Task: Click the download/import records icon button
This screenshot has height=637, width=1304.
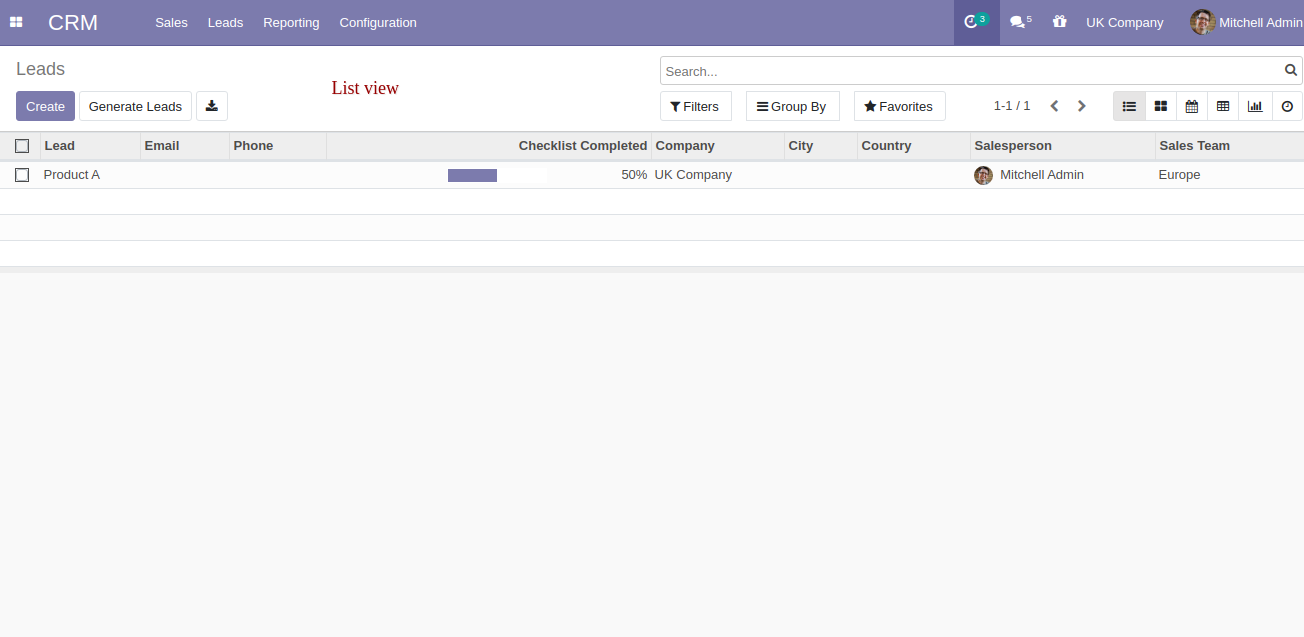Action: tap(212, 106)
